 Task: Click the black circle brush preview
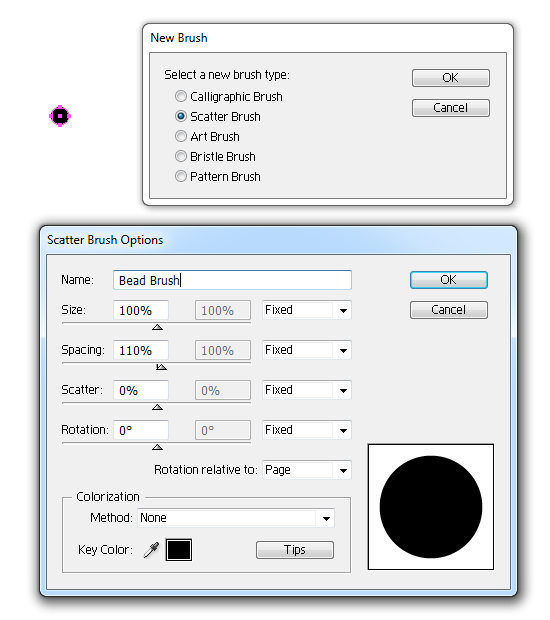(431, 507)
